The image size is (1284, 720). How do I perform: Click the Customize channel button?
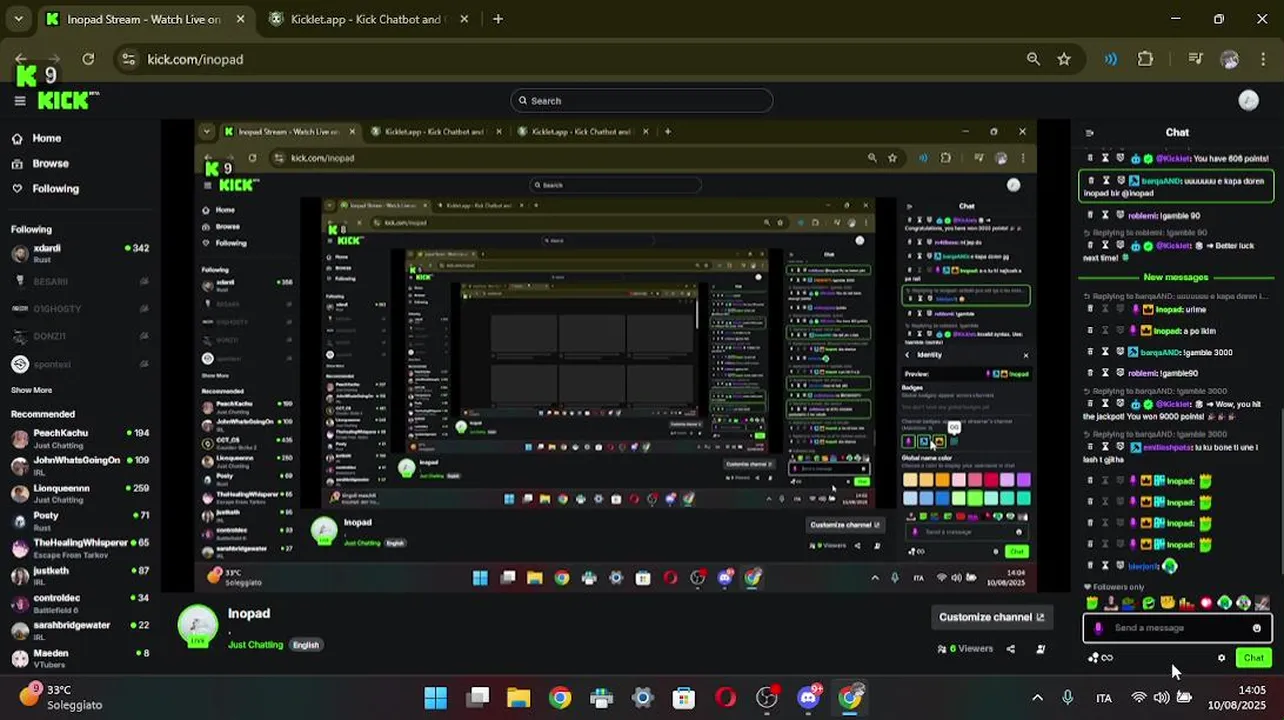pyautogui.click(x=991, y=617)
